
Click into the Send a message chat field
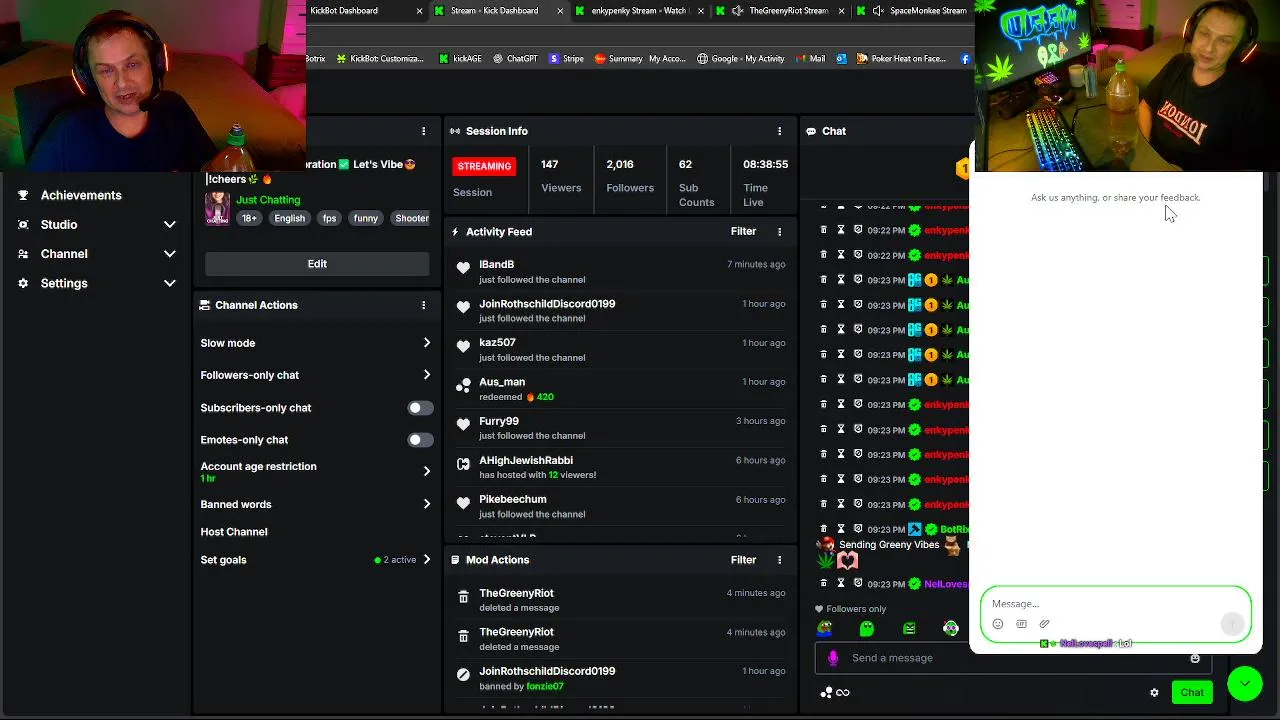(1014, 658)
